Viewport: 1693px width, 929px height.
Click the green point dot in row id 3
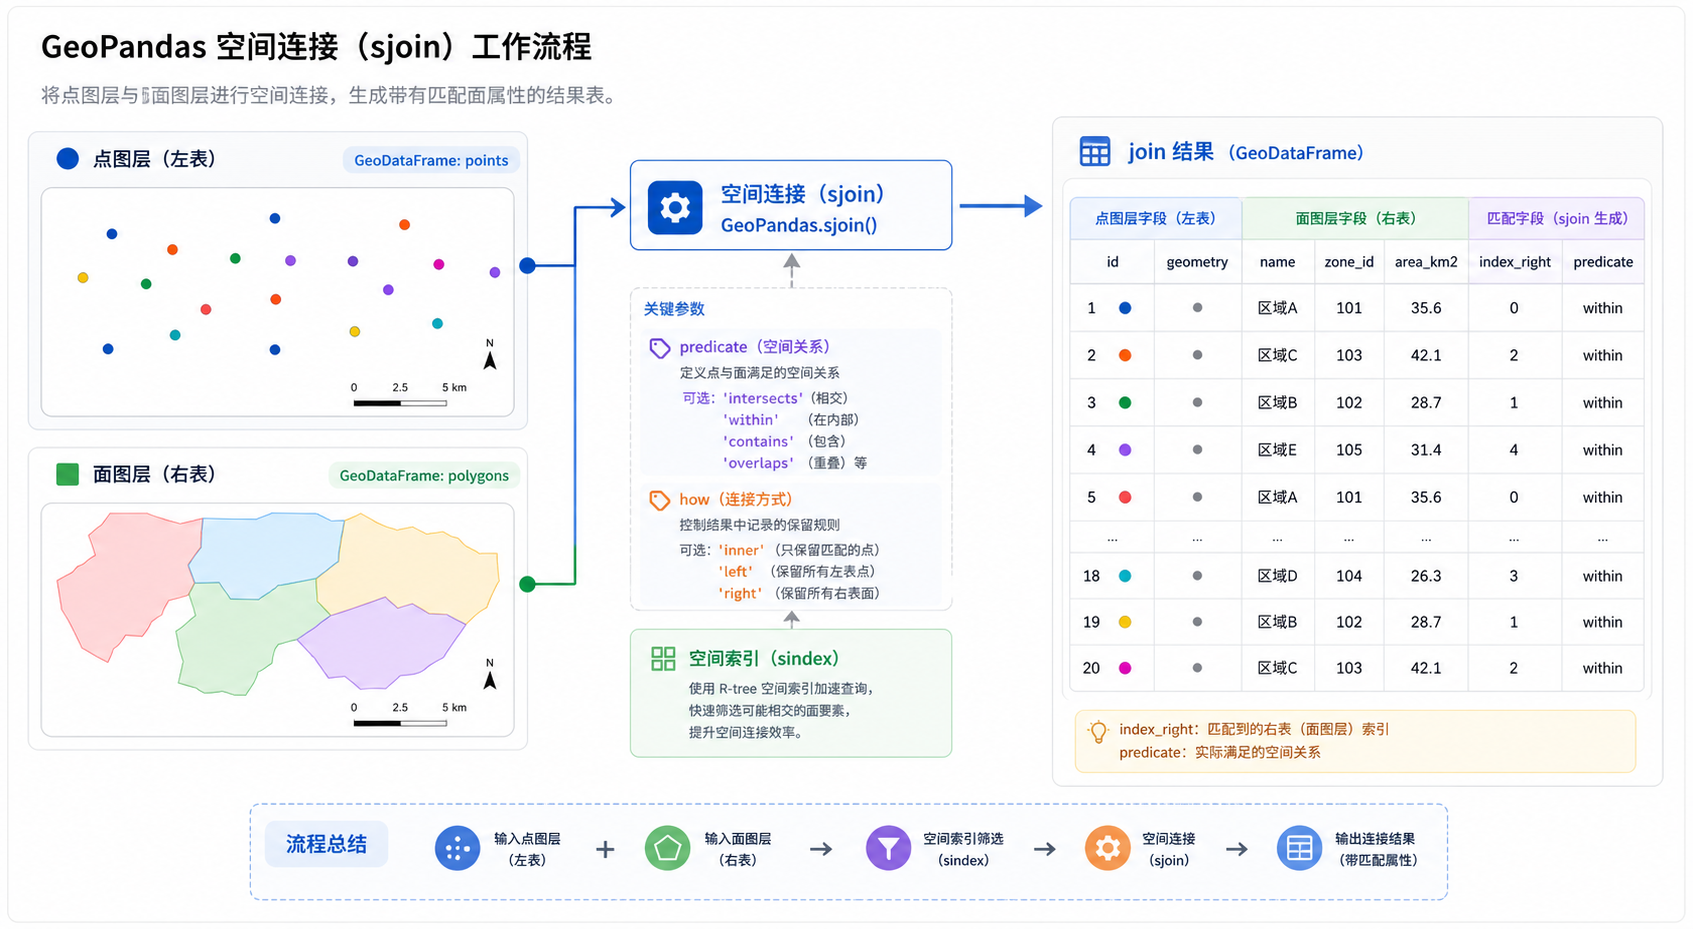coord(1125,403)
